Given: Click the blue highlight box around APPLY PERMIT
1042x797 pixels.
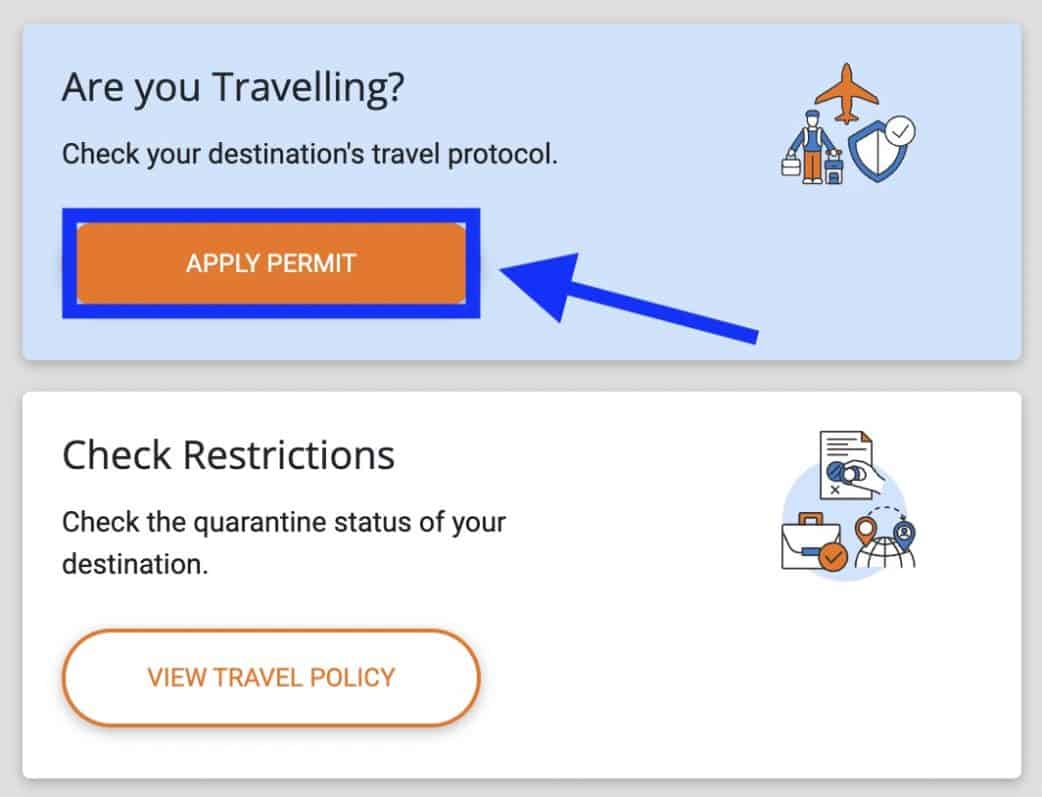Looking at the screenshot, I should [x=270, y=215].
